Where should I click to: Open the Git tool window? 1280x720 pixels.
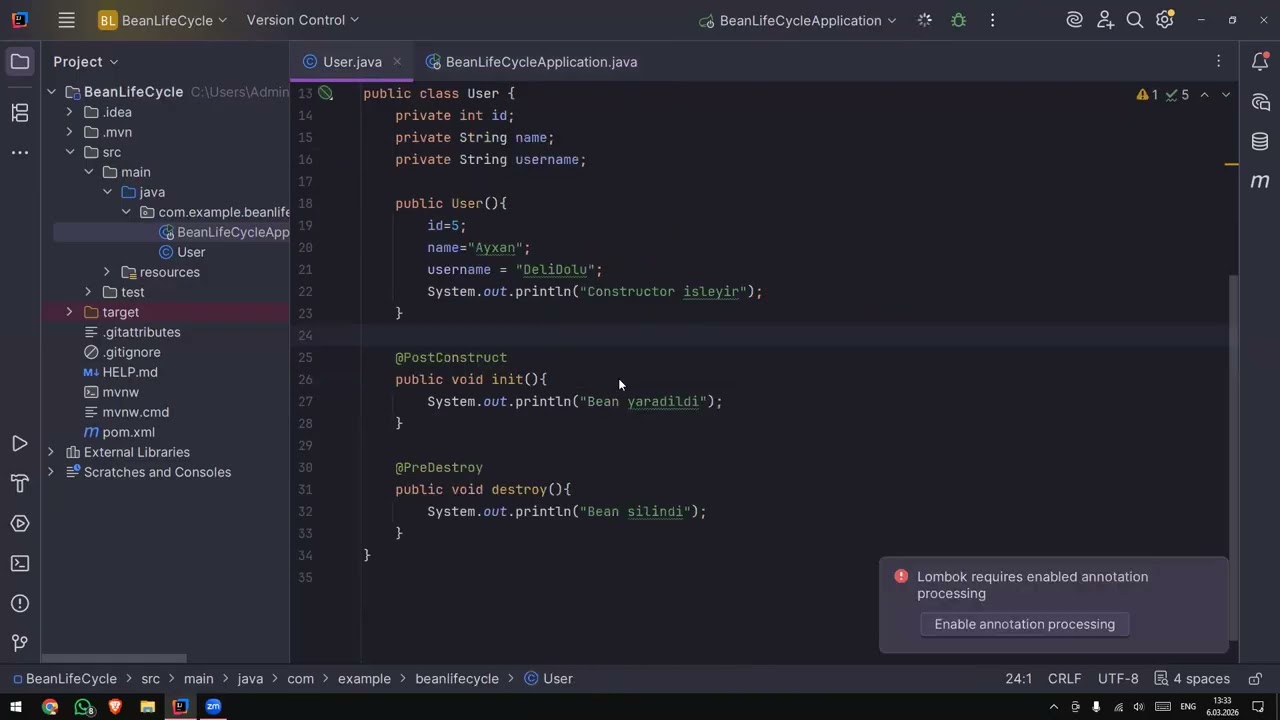tap(20, 643)
